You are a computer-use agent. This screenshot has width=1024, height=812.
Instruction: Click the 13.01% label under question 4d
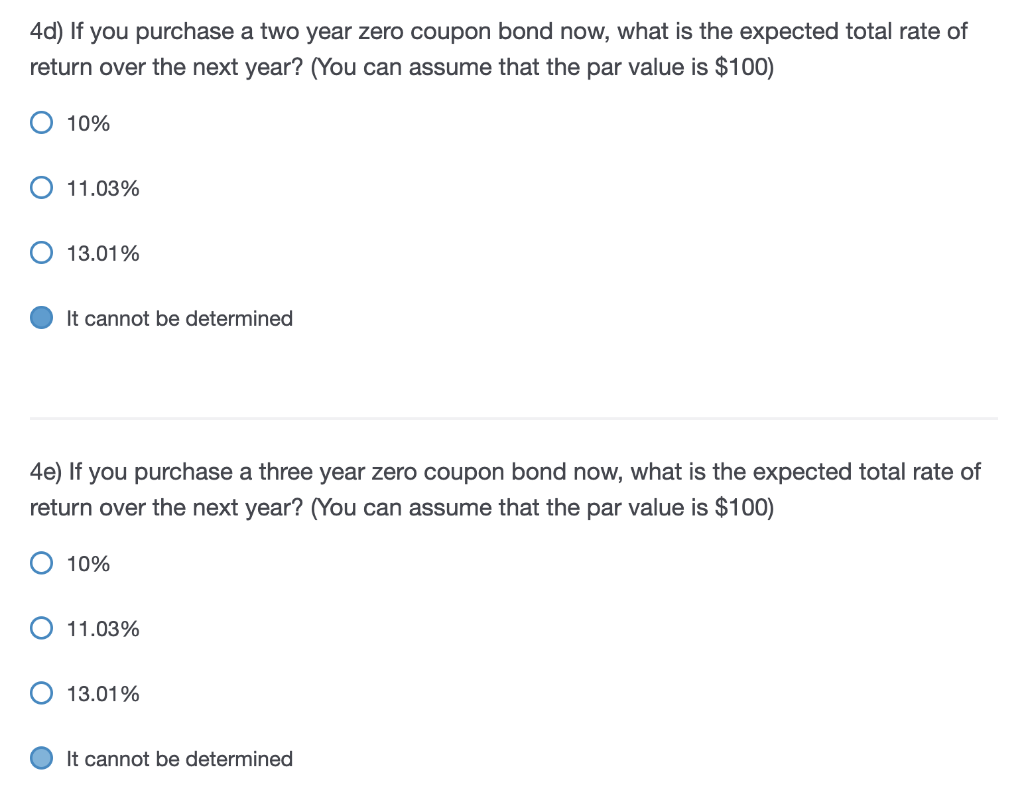[102, 253]
